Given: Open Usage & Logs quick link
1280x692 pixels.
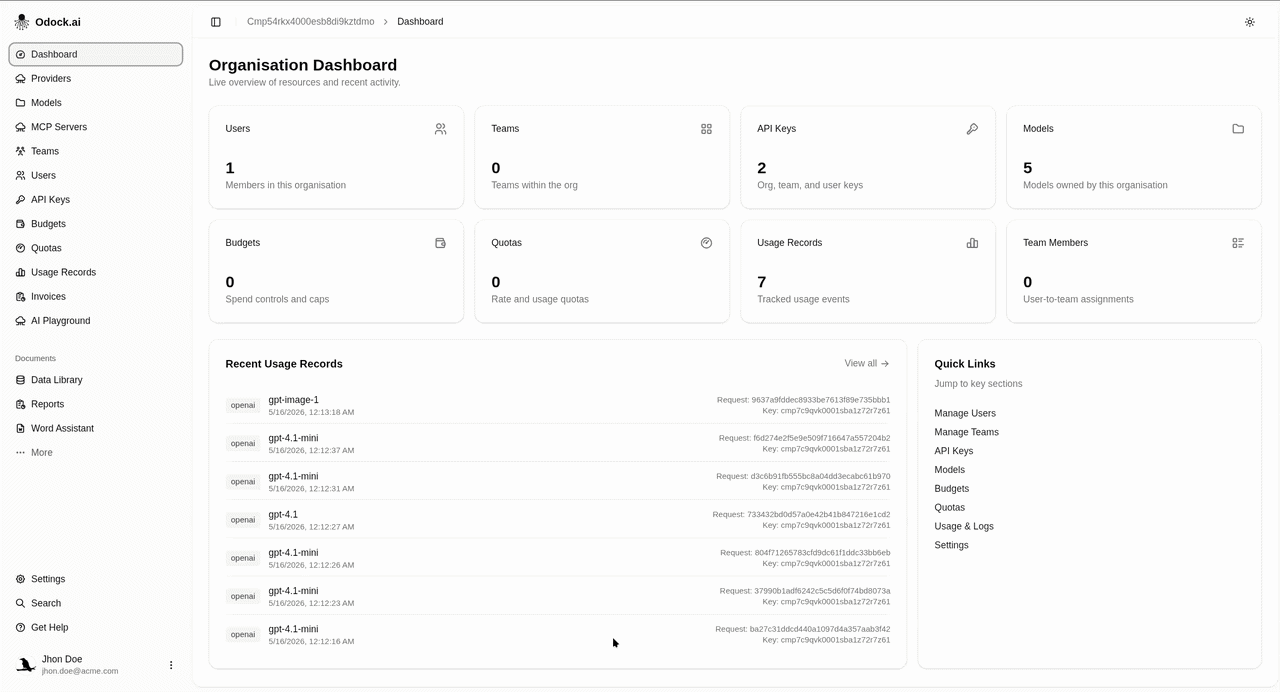Looking at the screenshot, I should pyautogui.click(x=964, y=526).
